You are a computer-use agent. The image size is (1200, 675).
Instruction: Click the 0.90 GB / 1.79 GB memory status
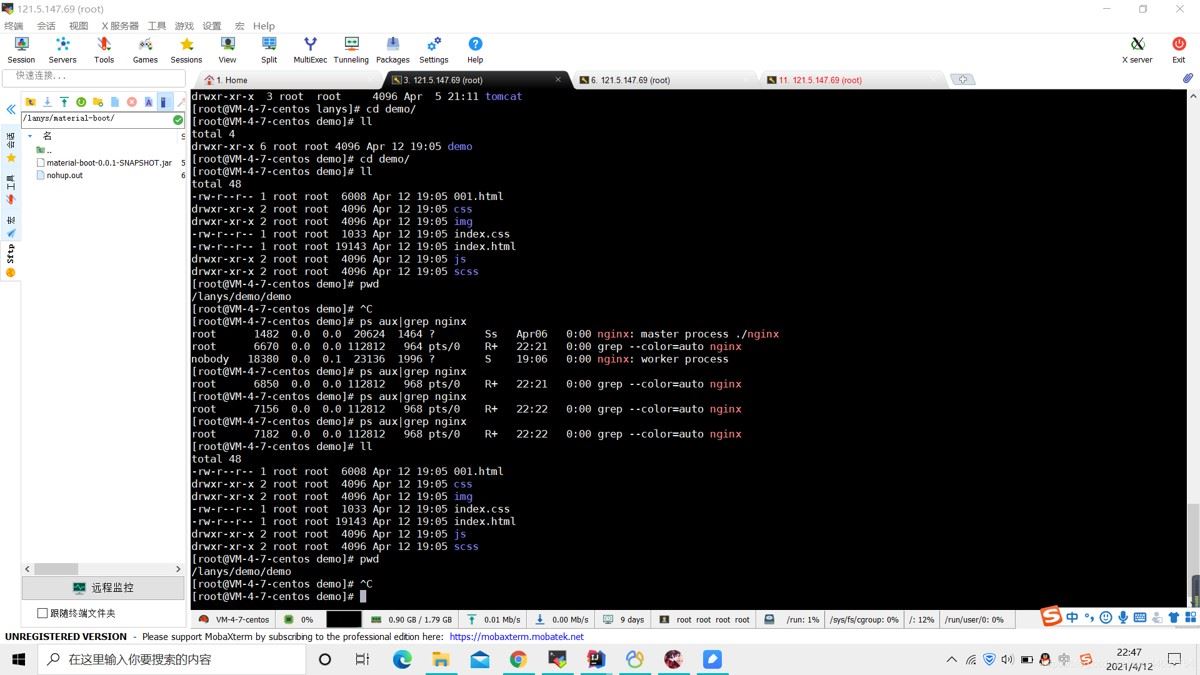[412, 619]
